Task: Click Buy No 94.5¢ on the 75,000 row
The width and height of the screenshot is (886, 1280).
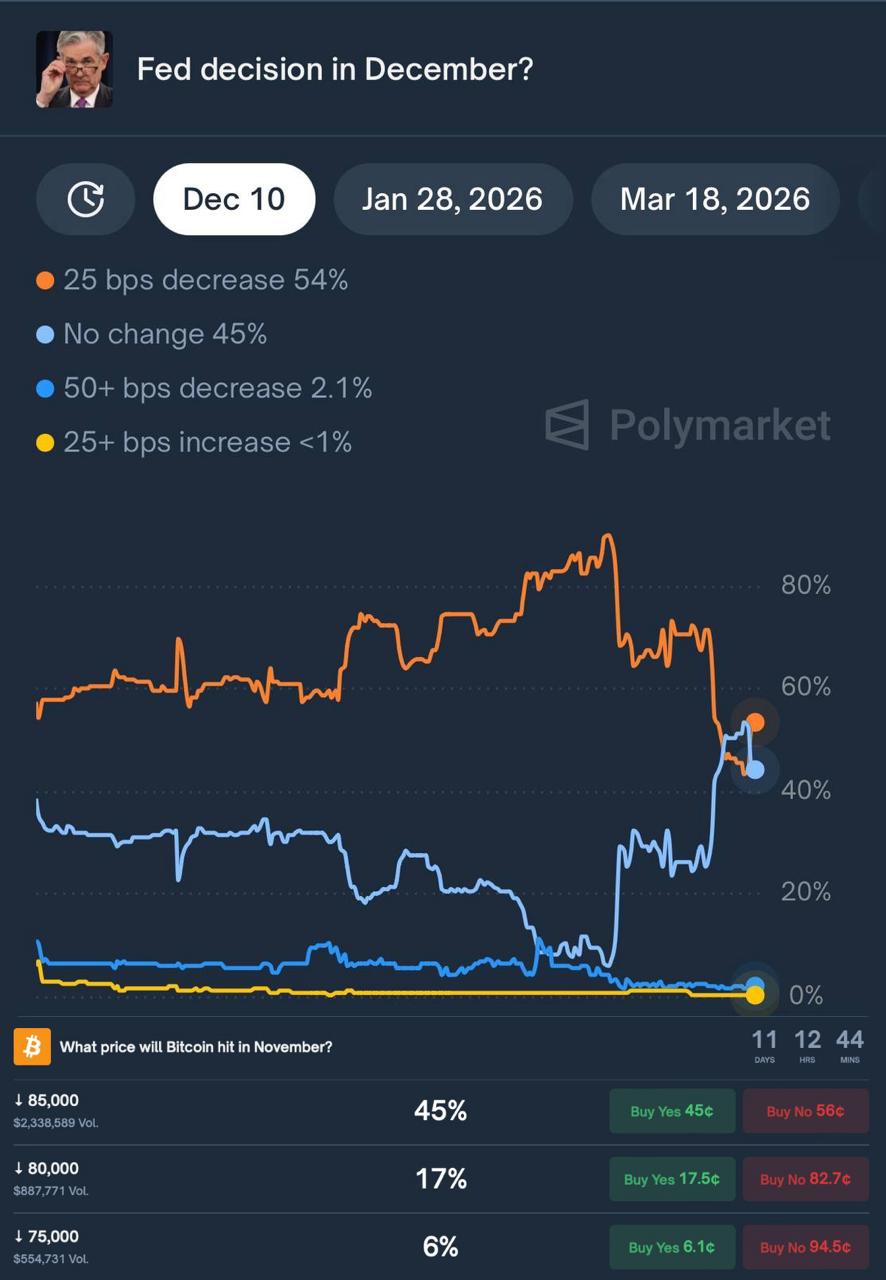Action: click(805, 1247)
